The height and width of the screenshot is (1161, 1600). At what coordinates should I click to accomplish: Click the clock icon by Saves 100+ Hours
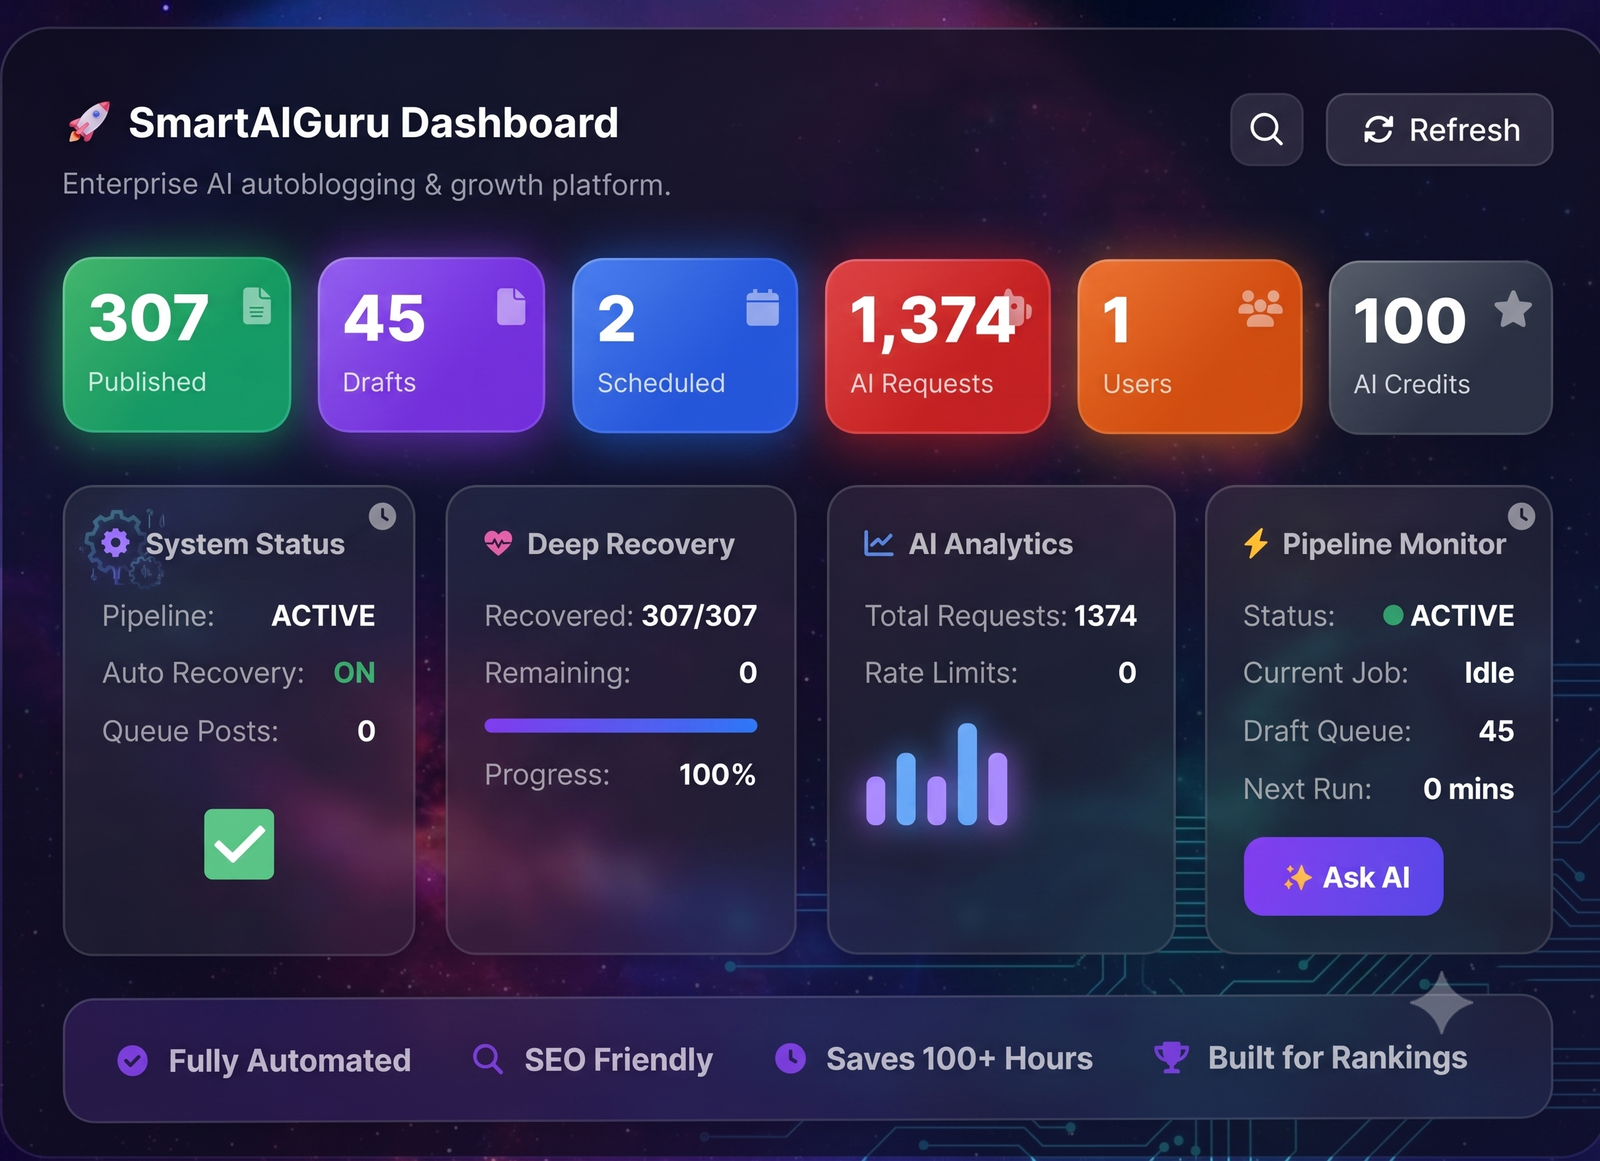[x=790, y=1058]
